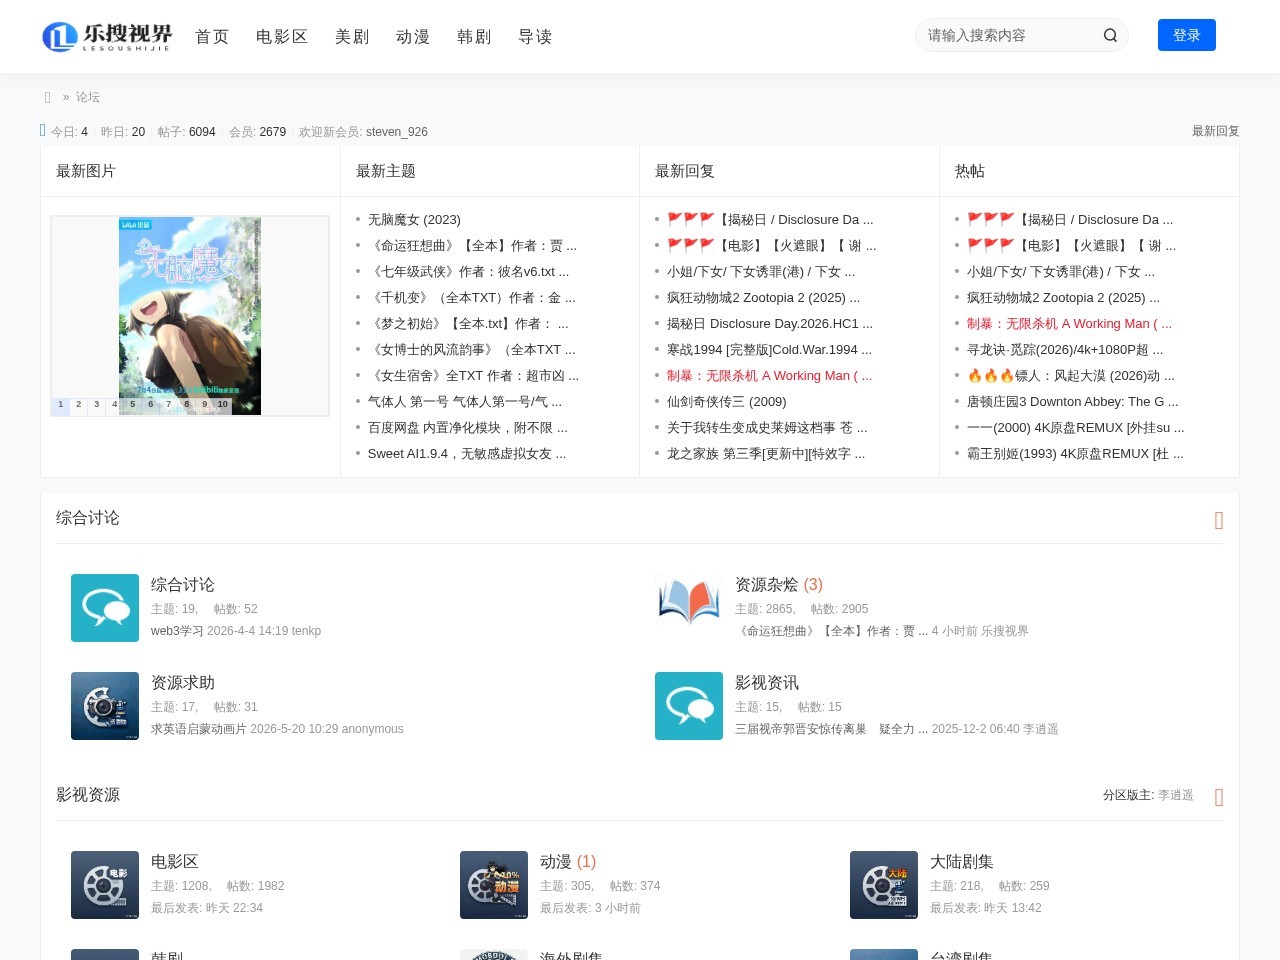1280x960 pixels.
Task: Open 寒战1994 [完整版]Cold.War.1994 reply
Action: [x=769, y=349]
